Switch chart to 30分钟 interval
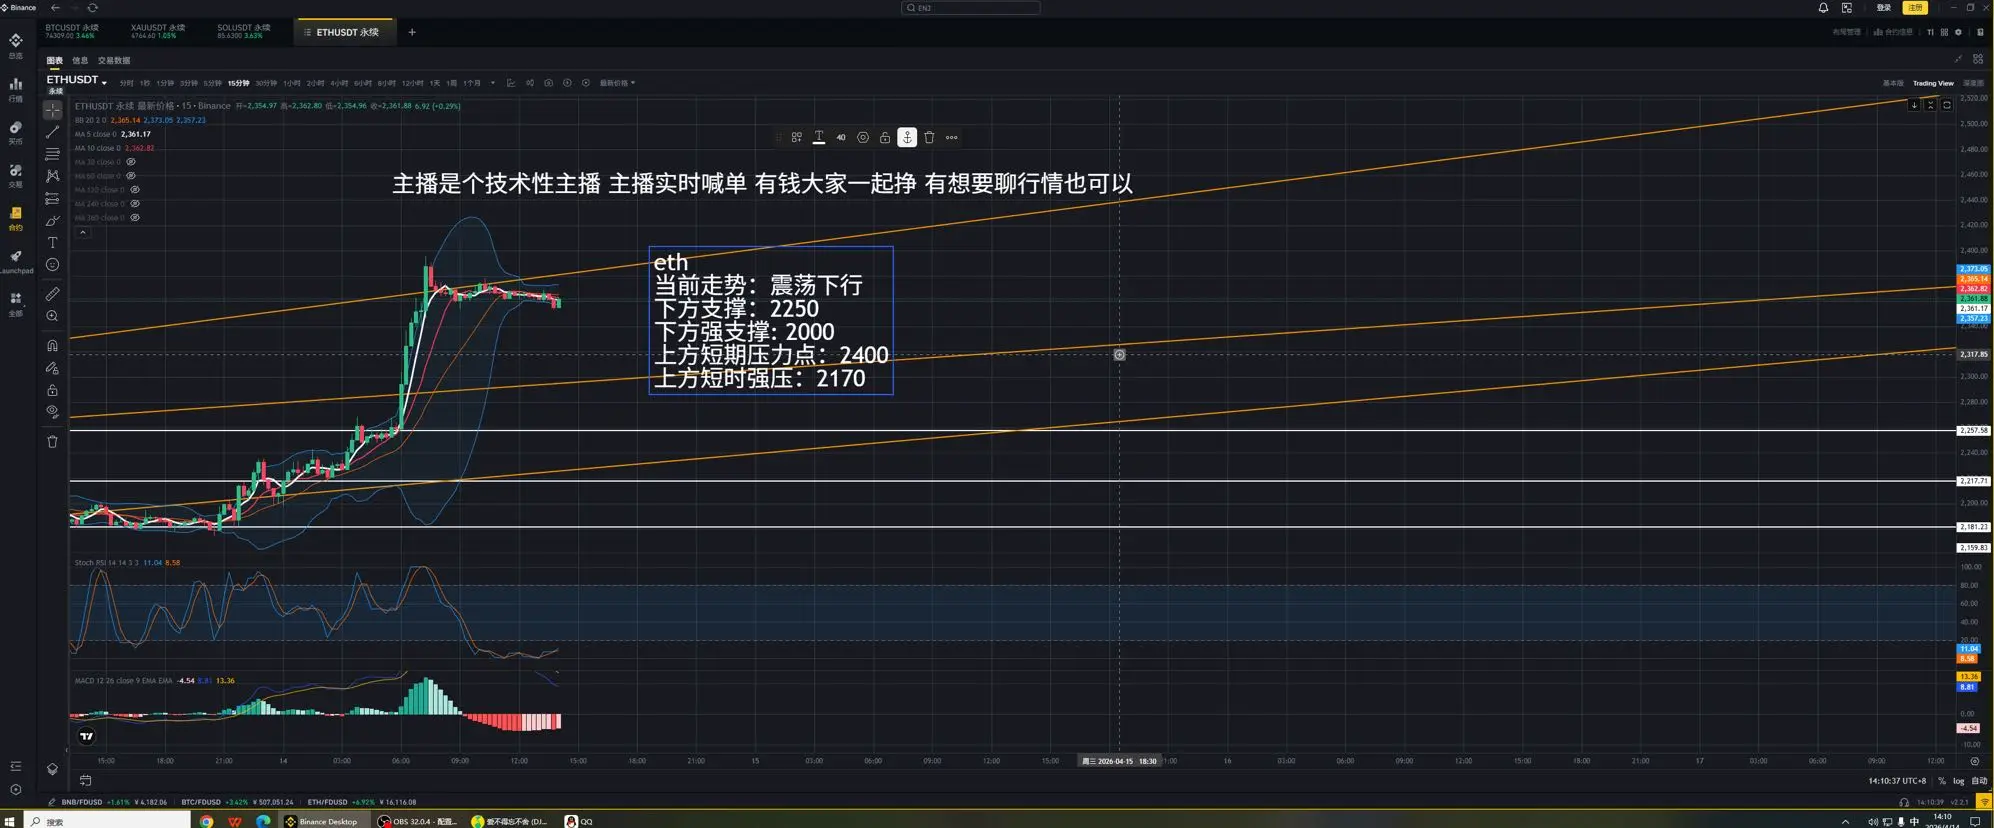This screenshot has height=828, width=1994. click(x=266, y=83)
